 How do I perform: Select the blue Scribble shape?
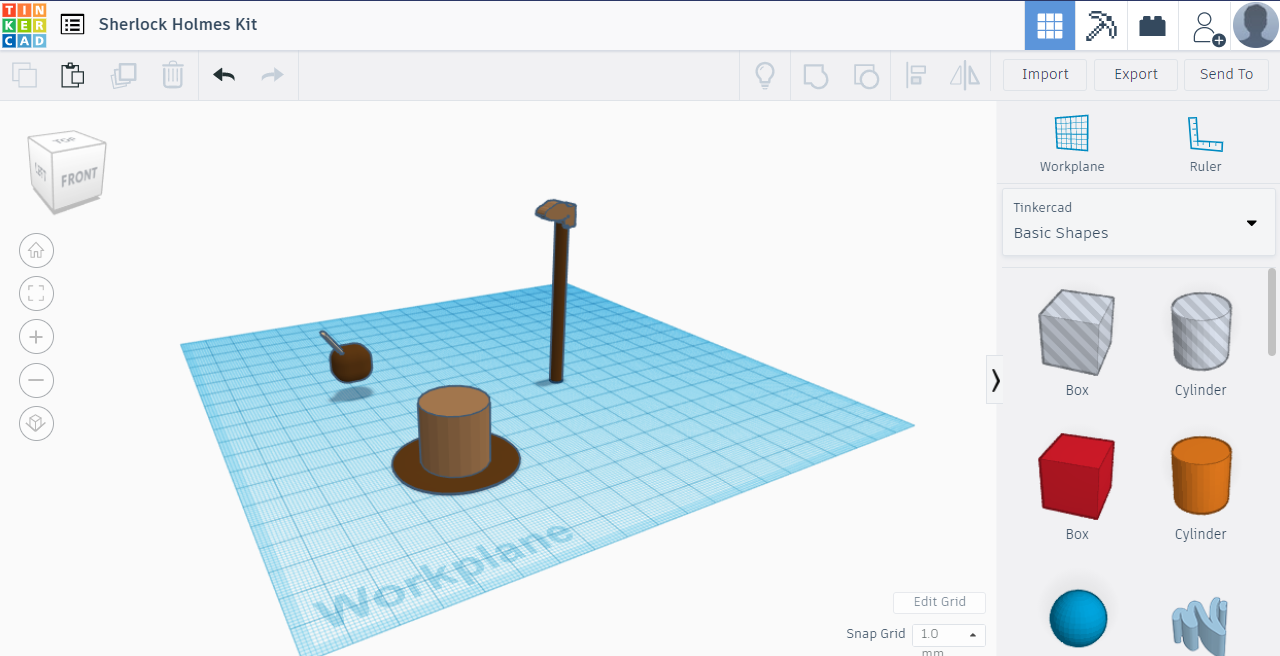point(1200,625)
